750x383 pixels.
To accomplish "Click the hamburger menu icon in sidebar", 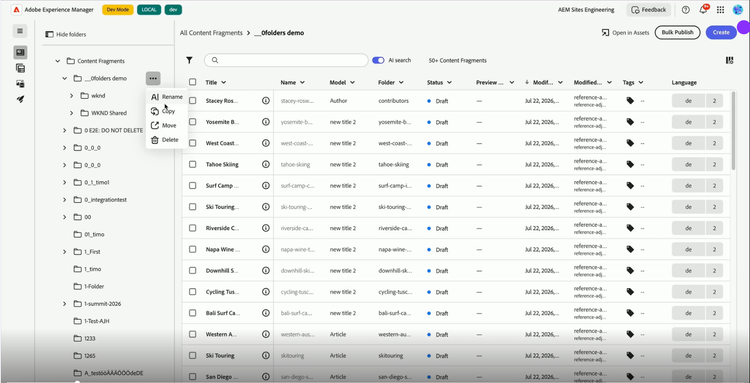I will tap(20, 31).
